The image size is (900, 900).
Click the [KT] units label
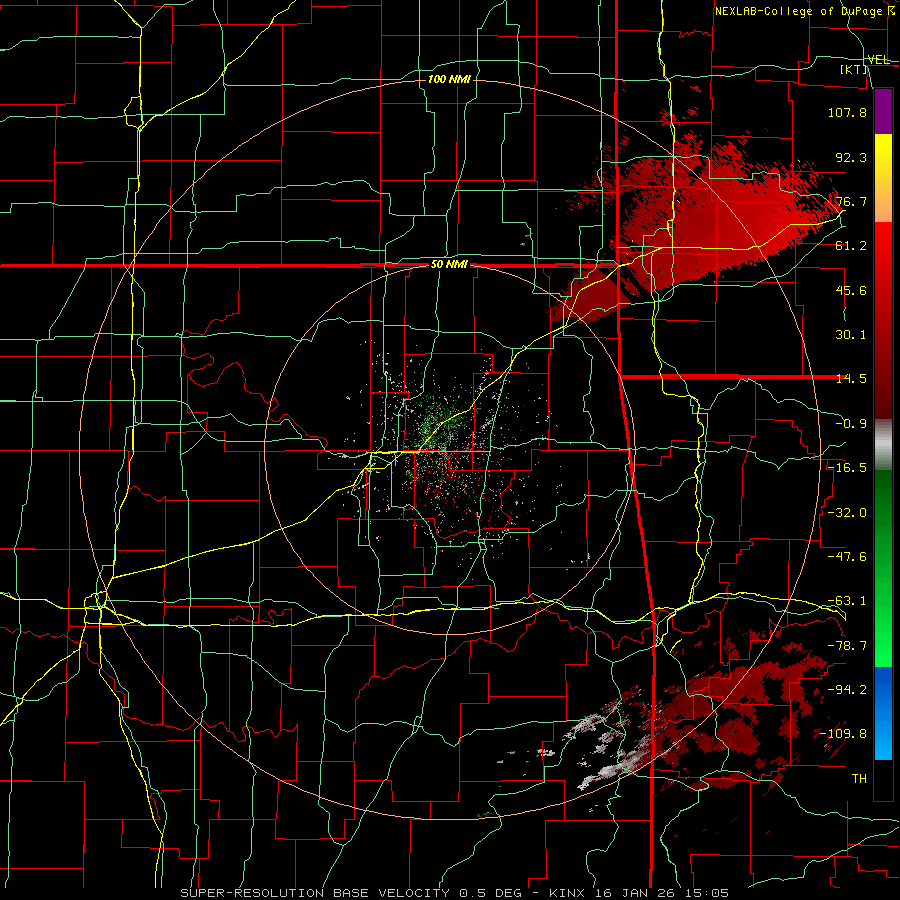pos(854,70)
